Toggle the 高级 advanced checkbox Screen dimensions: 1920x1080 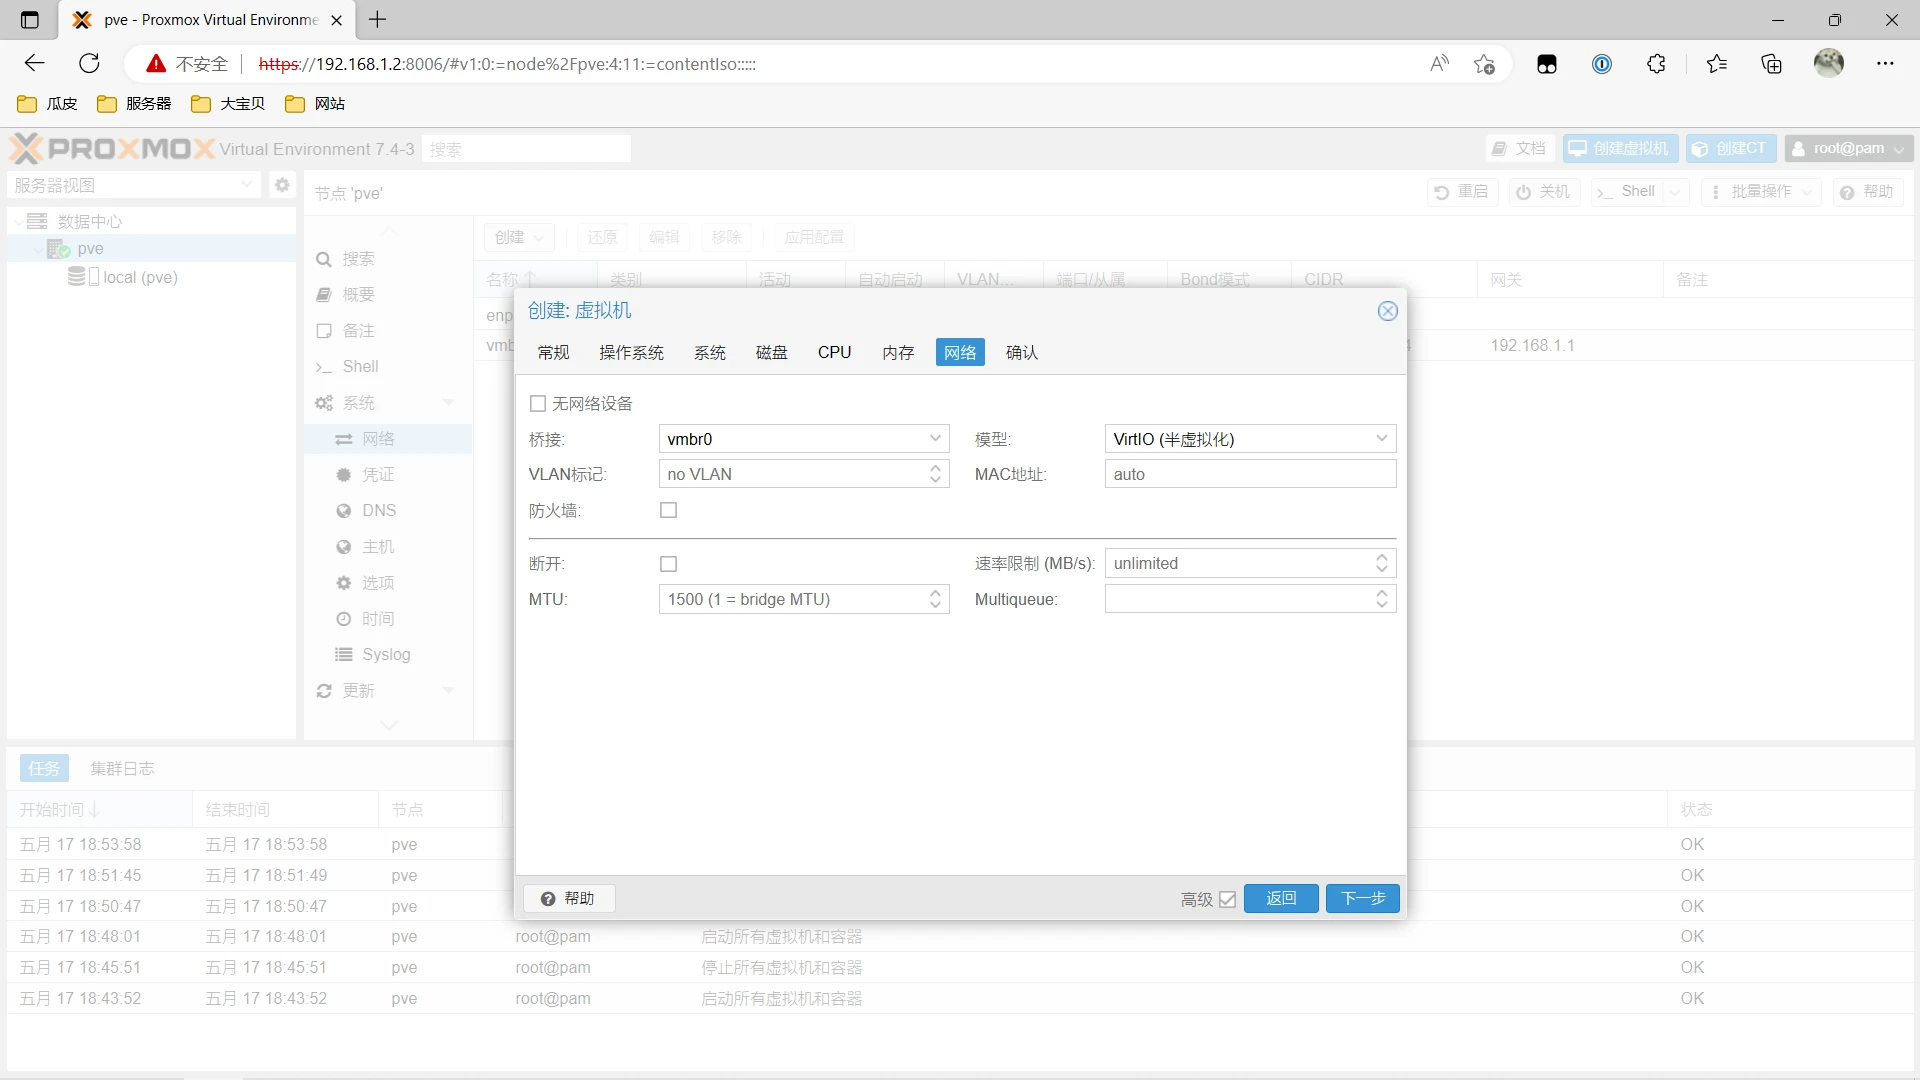(1228, 899)
